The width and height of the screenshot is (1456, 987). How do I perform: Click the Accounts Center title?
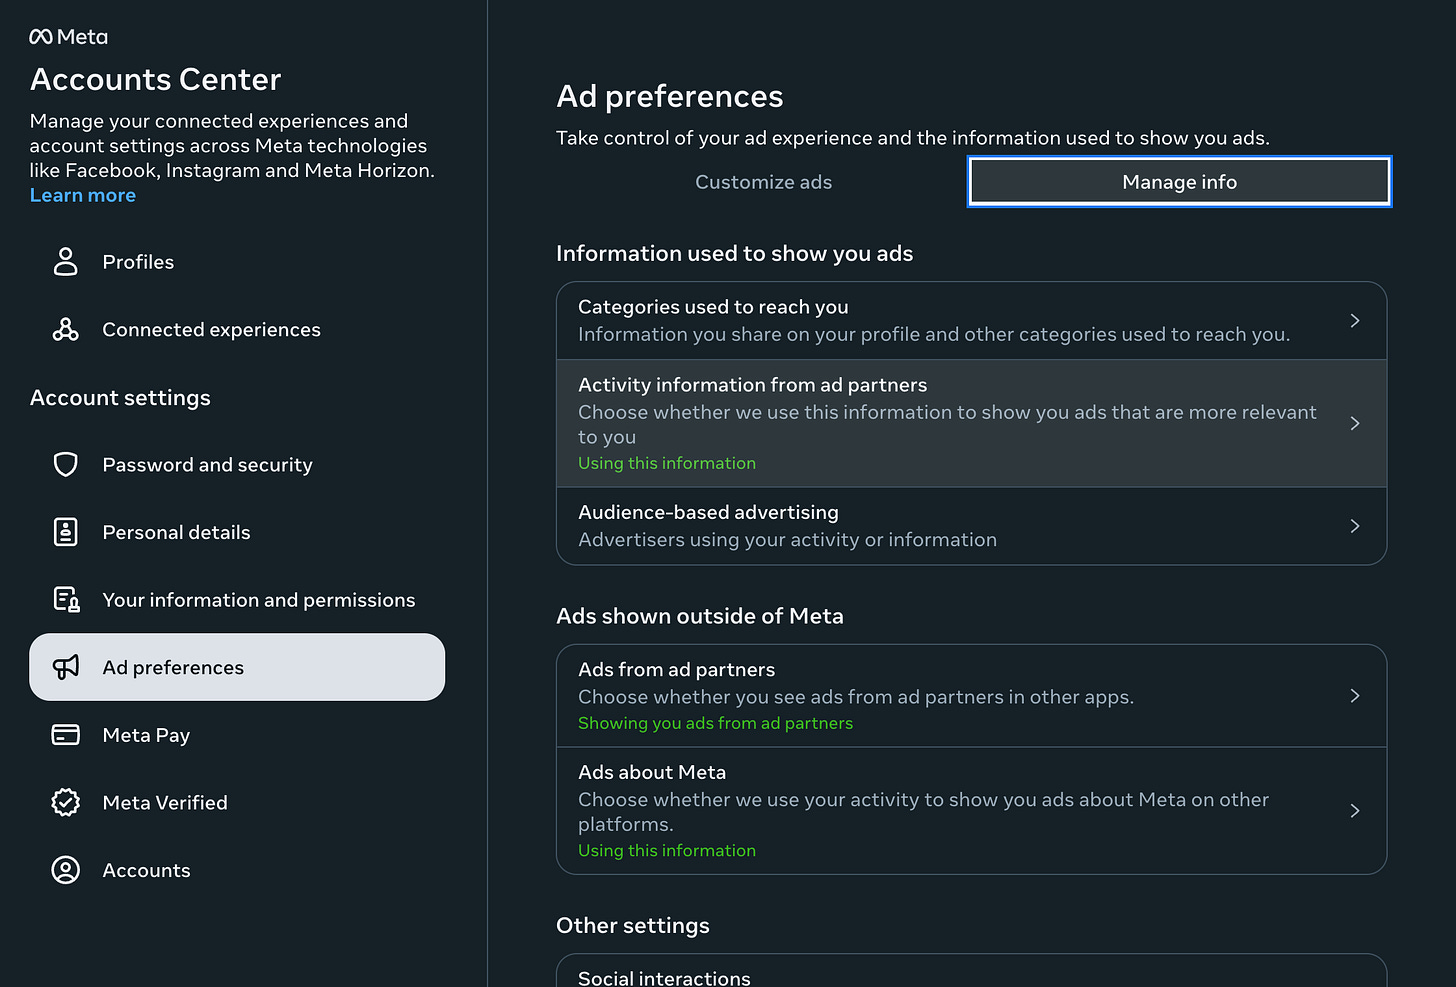tap(155, 79)
